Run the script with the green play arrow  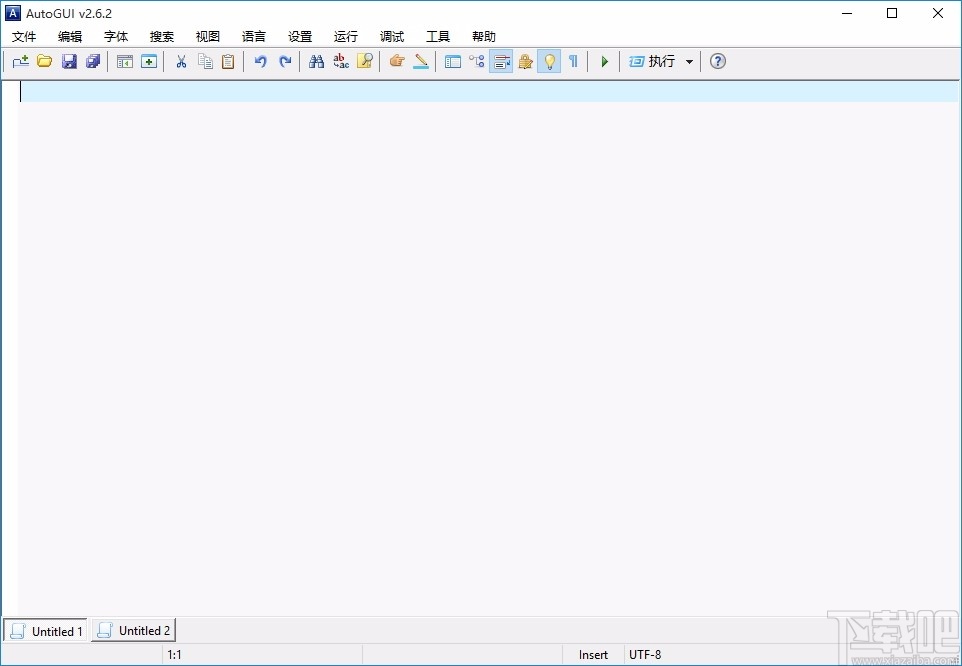(x=603, y=61)
